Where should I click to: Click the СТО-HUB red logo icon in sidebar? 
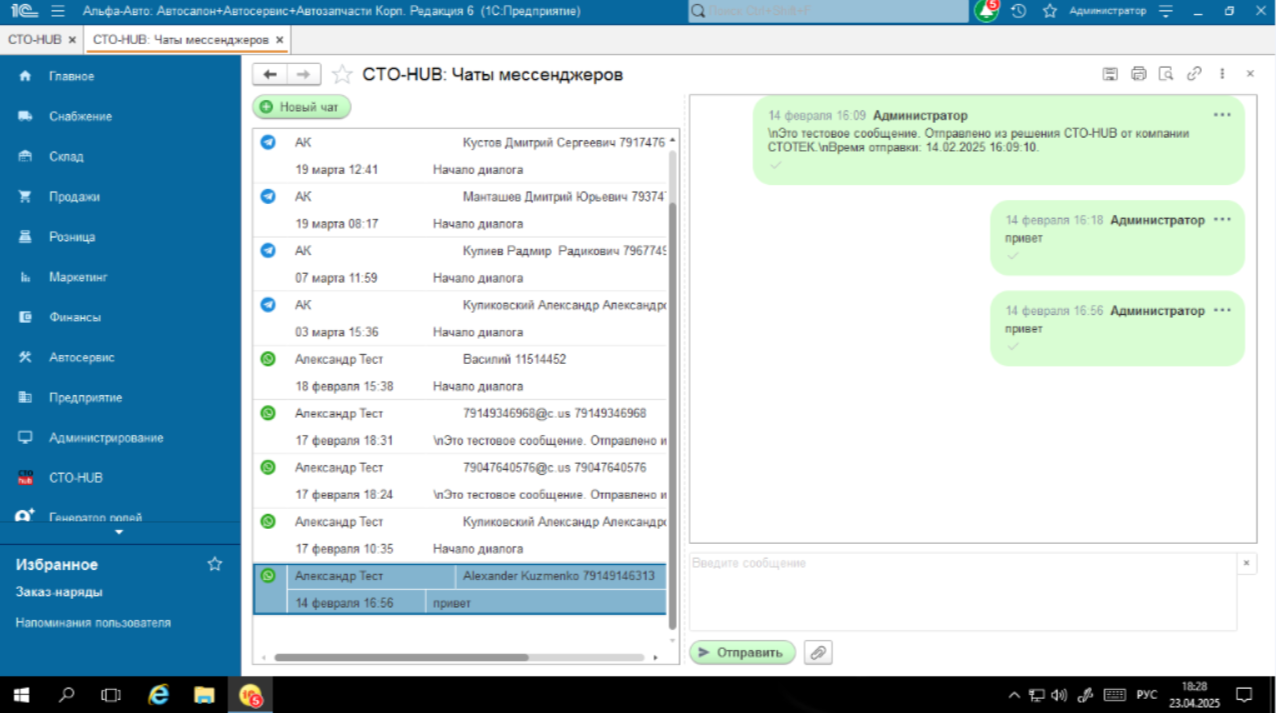click(x=26, y=478)
